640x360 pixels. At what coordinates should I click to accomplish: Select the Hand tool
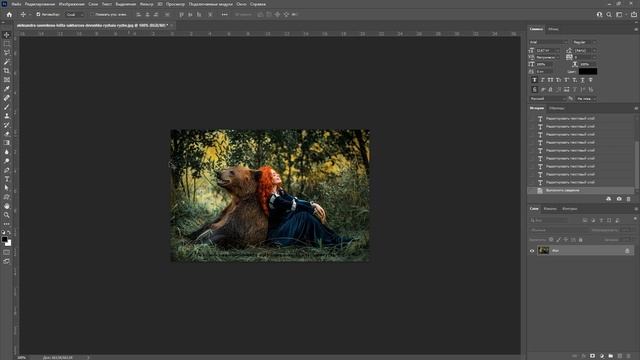click(7, 206)
